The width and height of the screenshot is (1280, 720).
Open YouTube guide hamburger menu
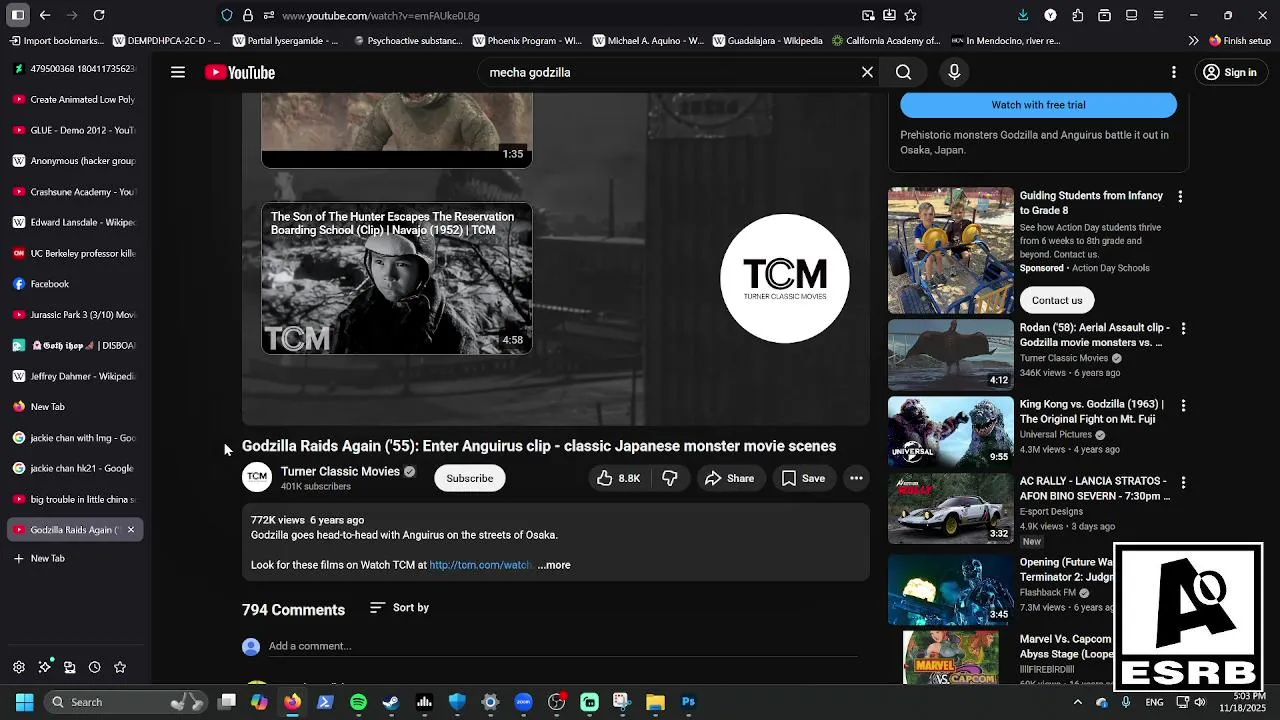click(x=178, y=72)
